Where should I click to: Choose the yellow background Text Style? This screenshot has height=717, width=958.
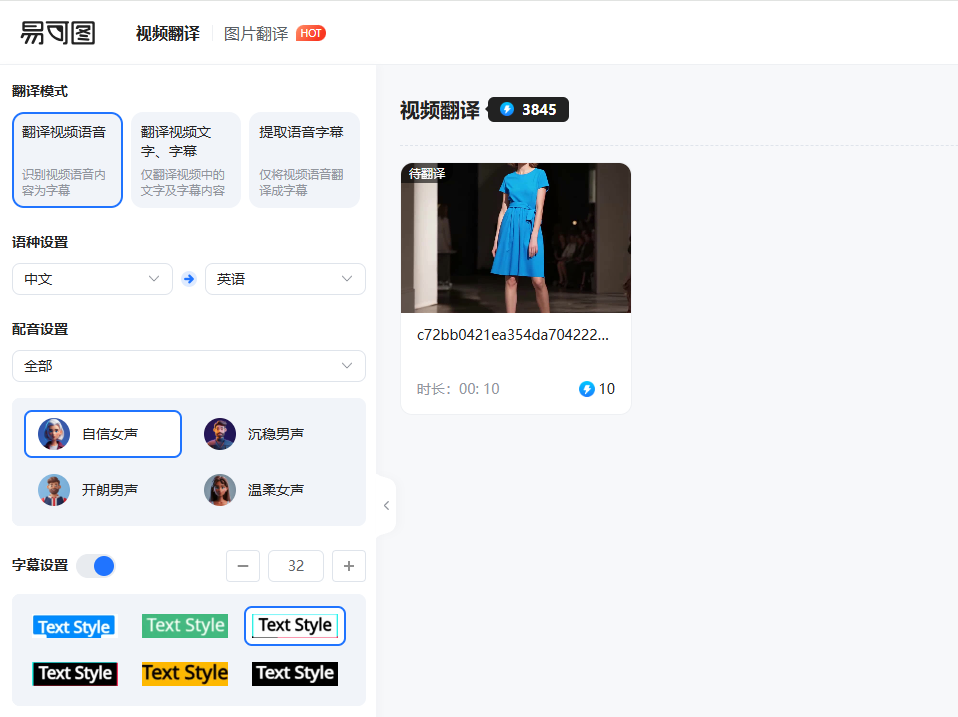(185, 673)
